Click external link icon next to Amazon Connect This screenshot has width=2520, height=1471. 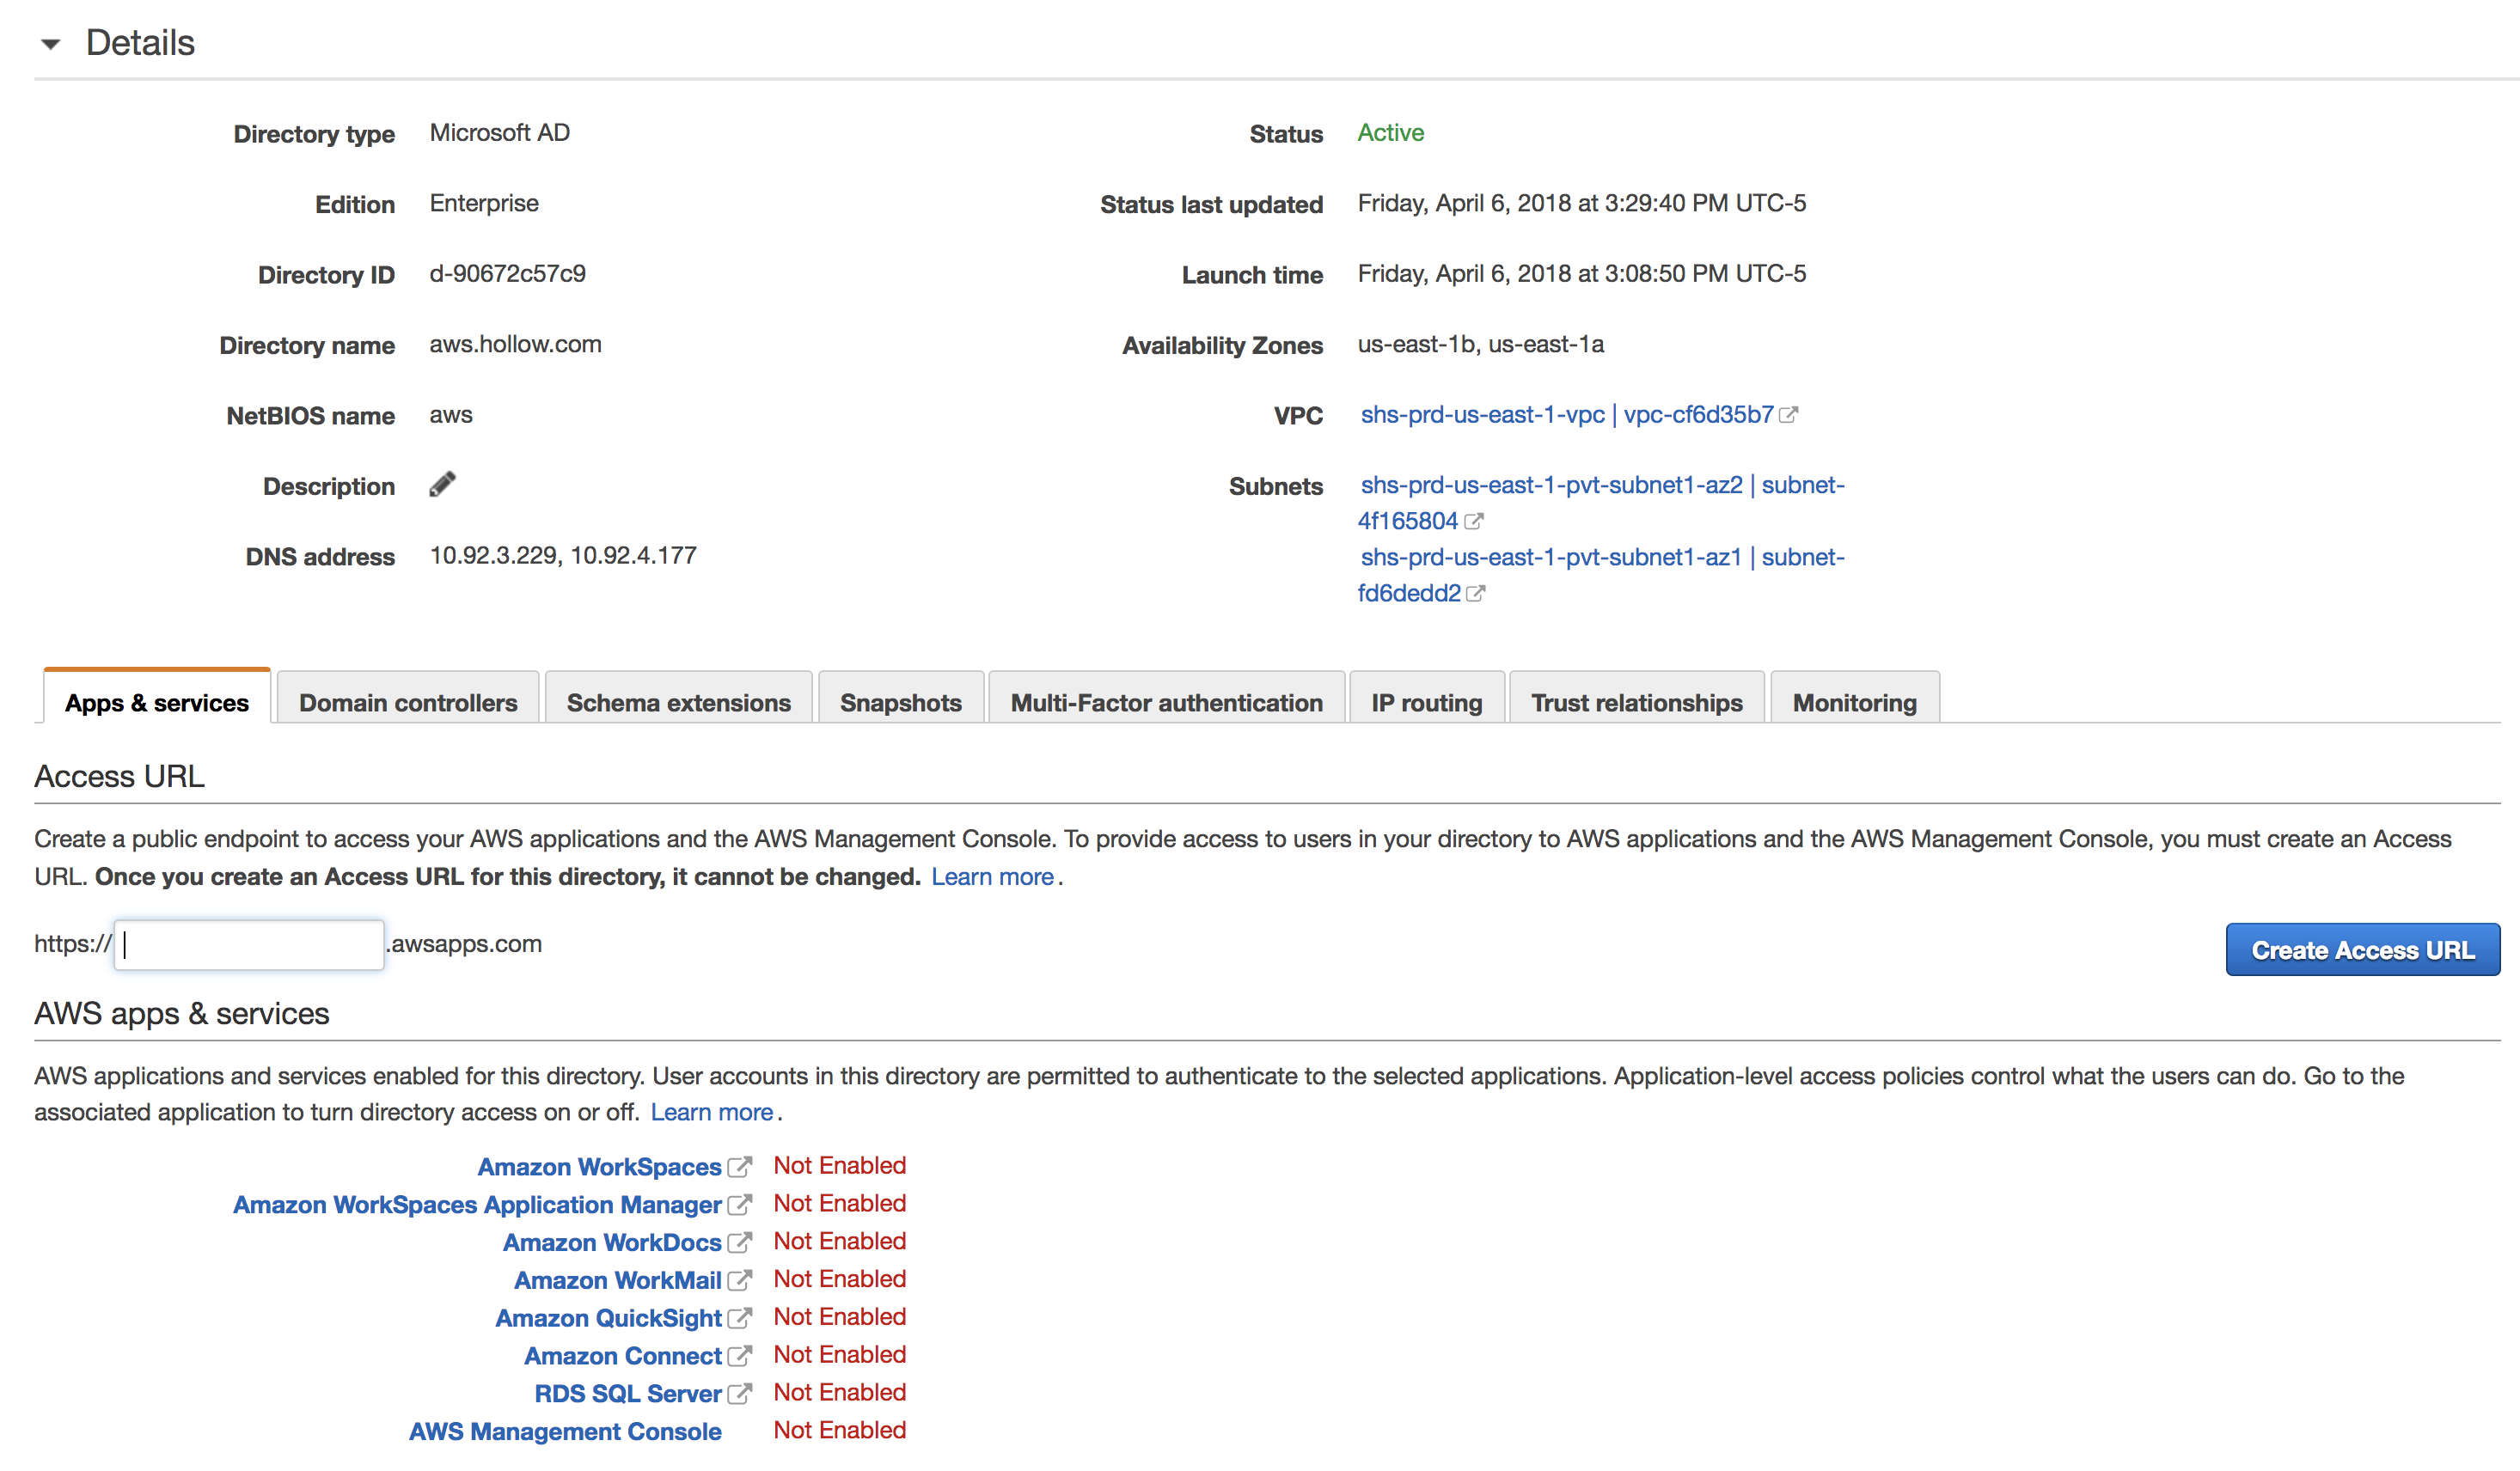point(739,1356)
